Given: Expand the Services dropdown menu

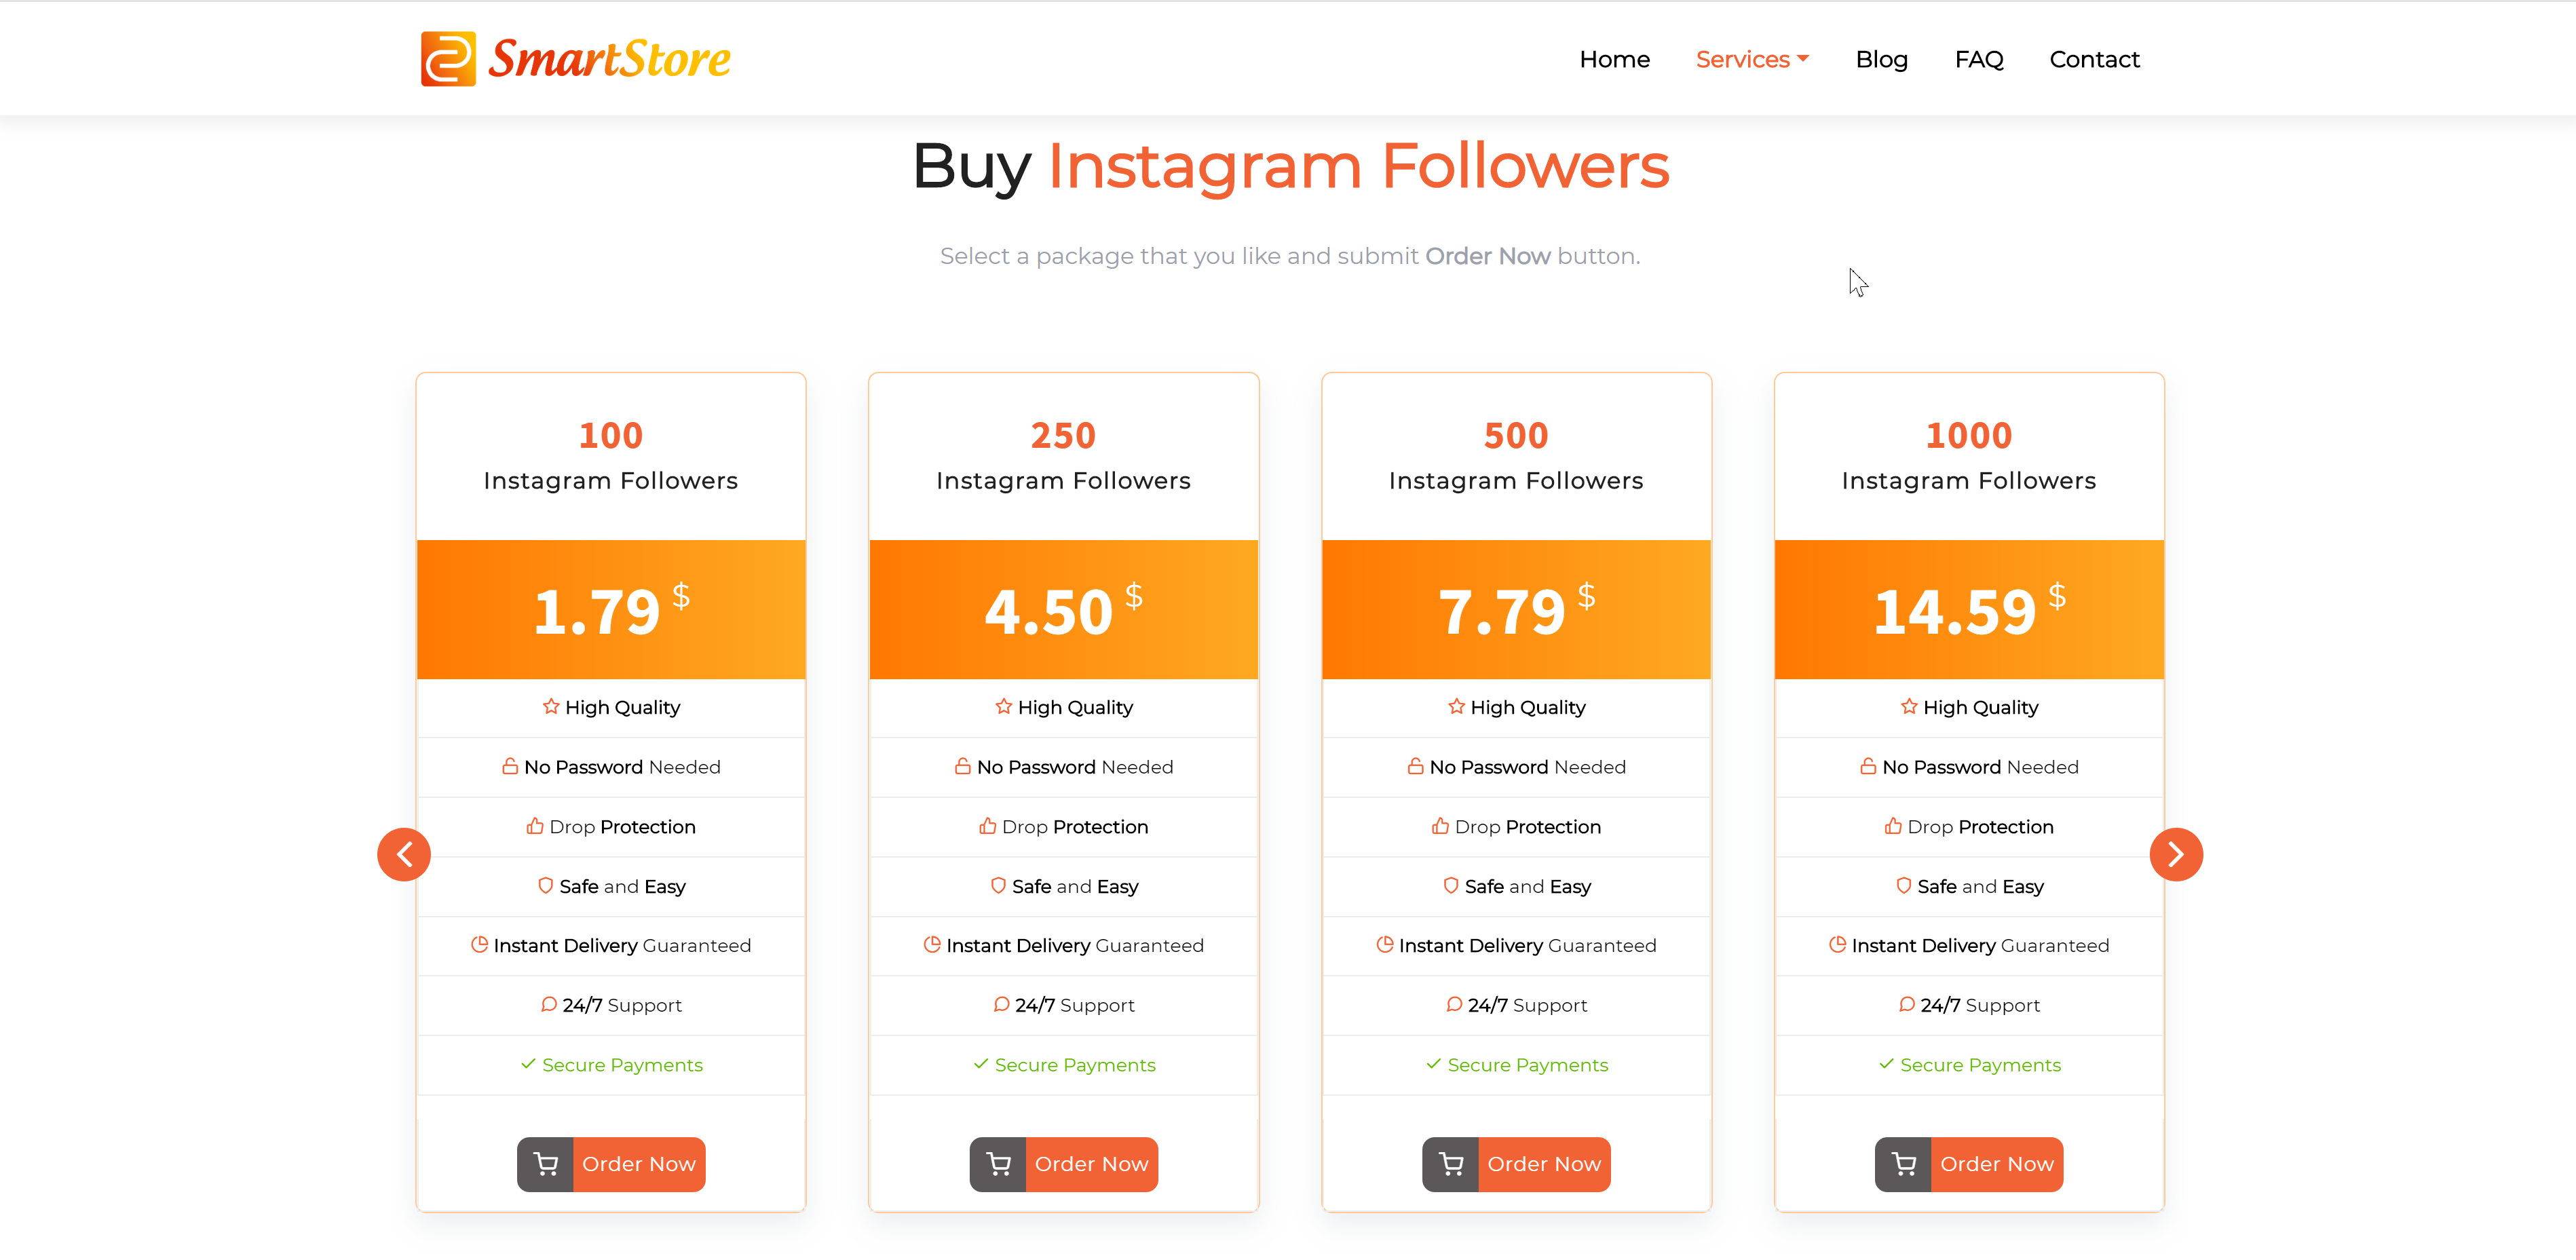Looking at the screenshot, I should click(x=1753, y=60).
